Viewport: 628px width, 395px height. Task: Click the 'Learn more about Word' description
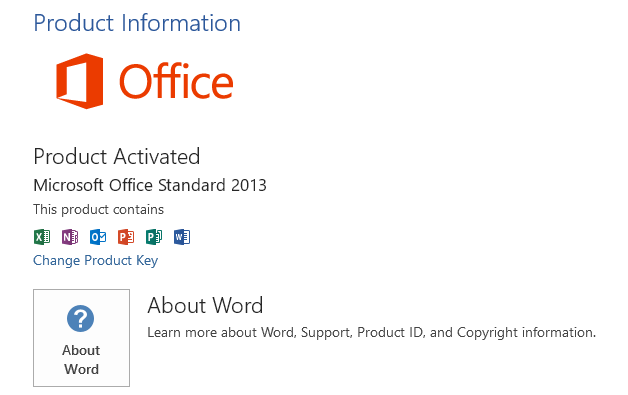[x=371, y=333]
